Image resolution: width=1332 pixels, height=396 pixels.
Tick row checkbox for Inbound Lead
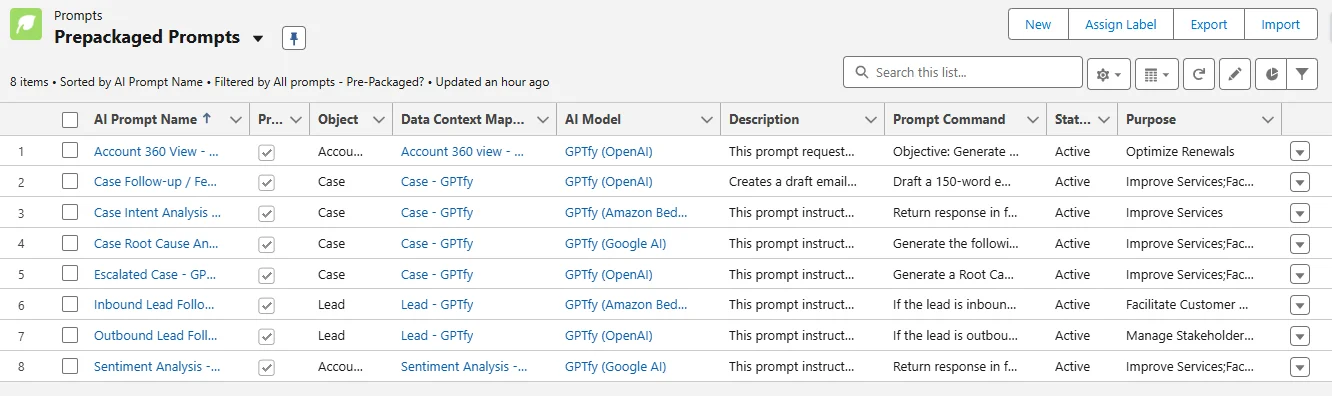coord(70,305)
